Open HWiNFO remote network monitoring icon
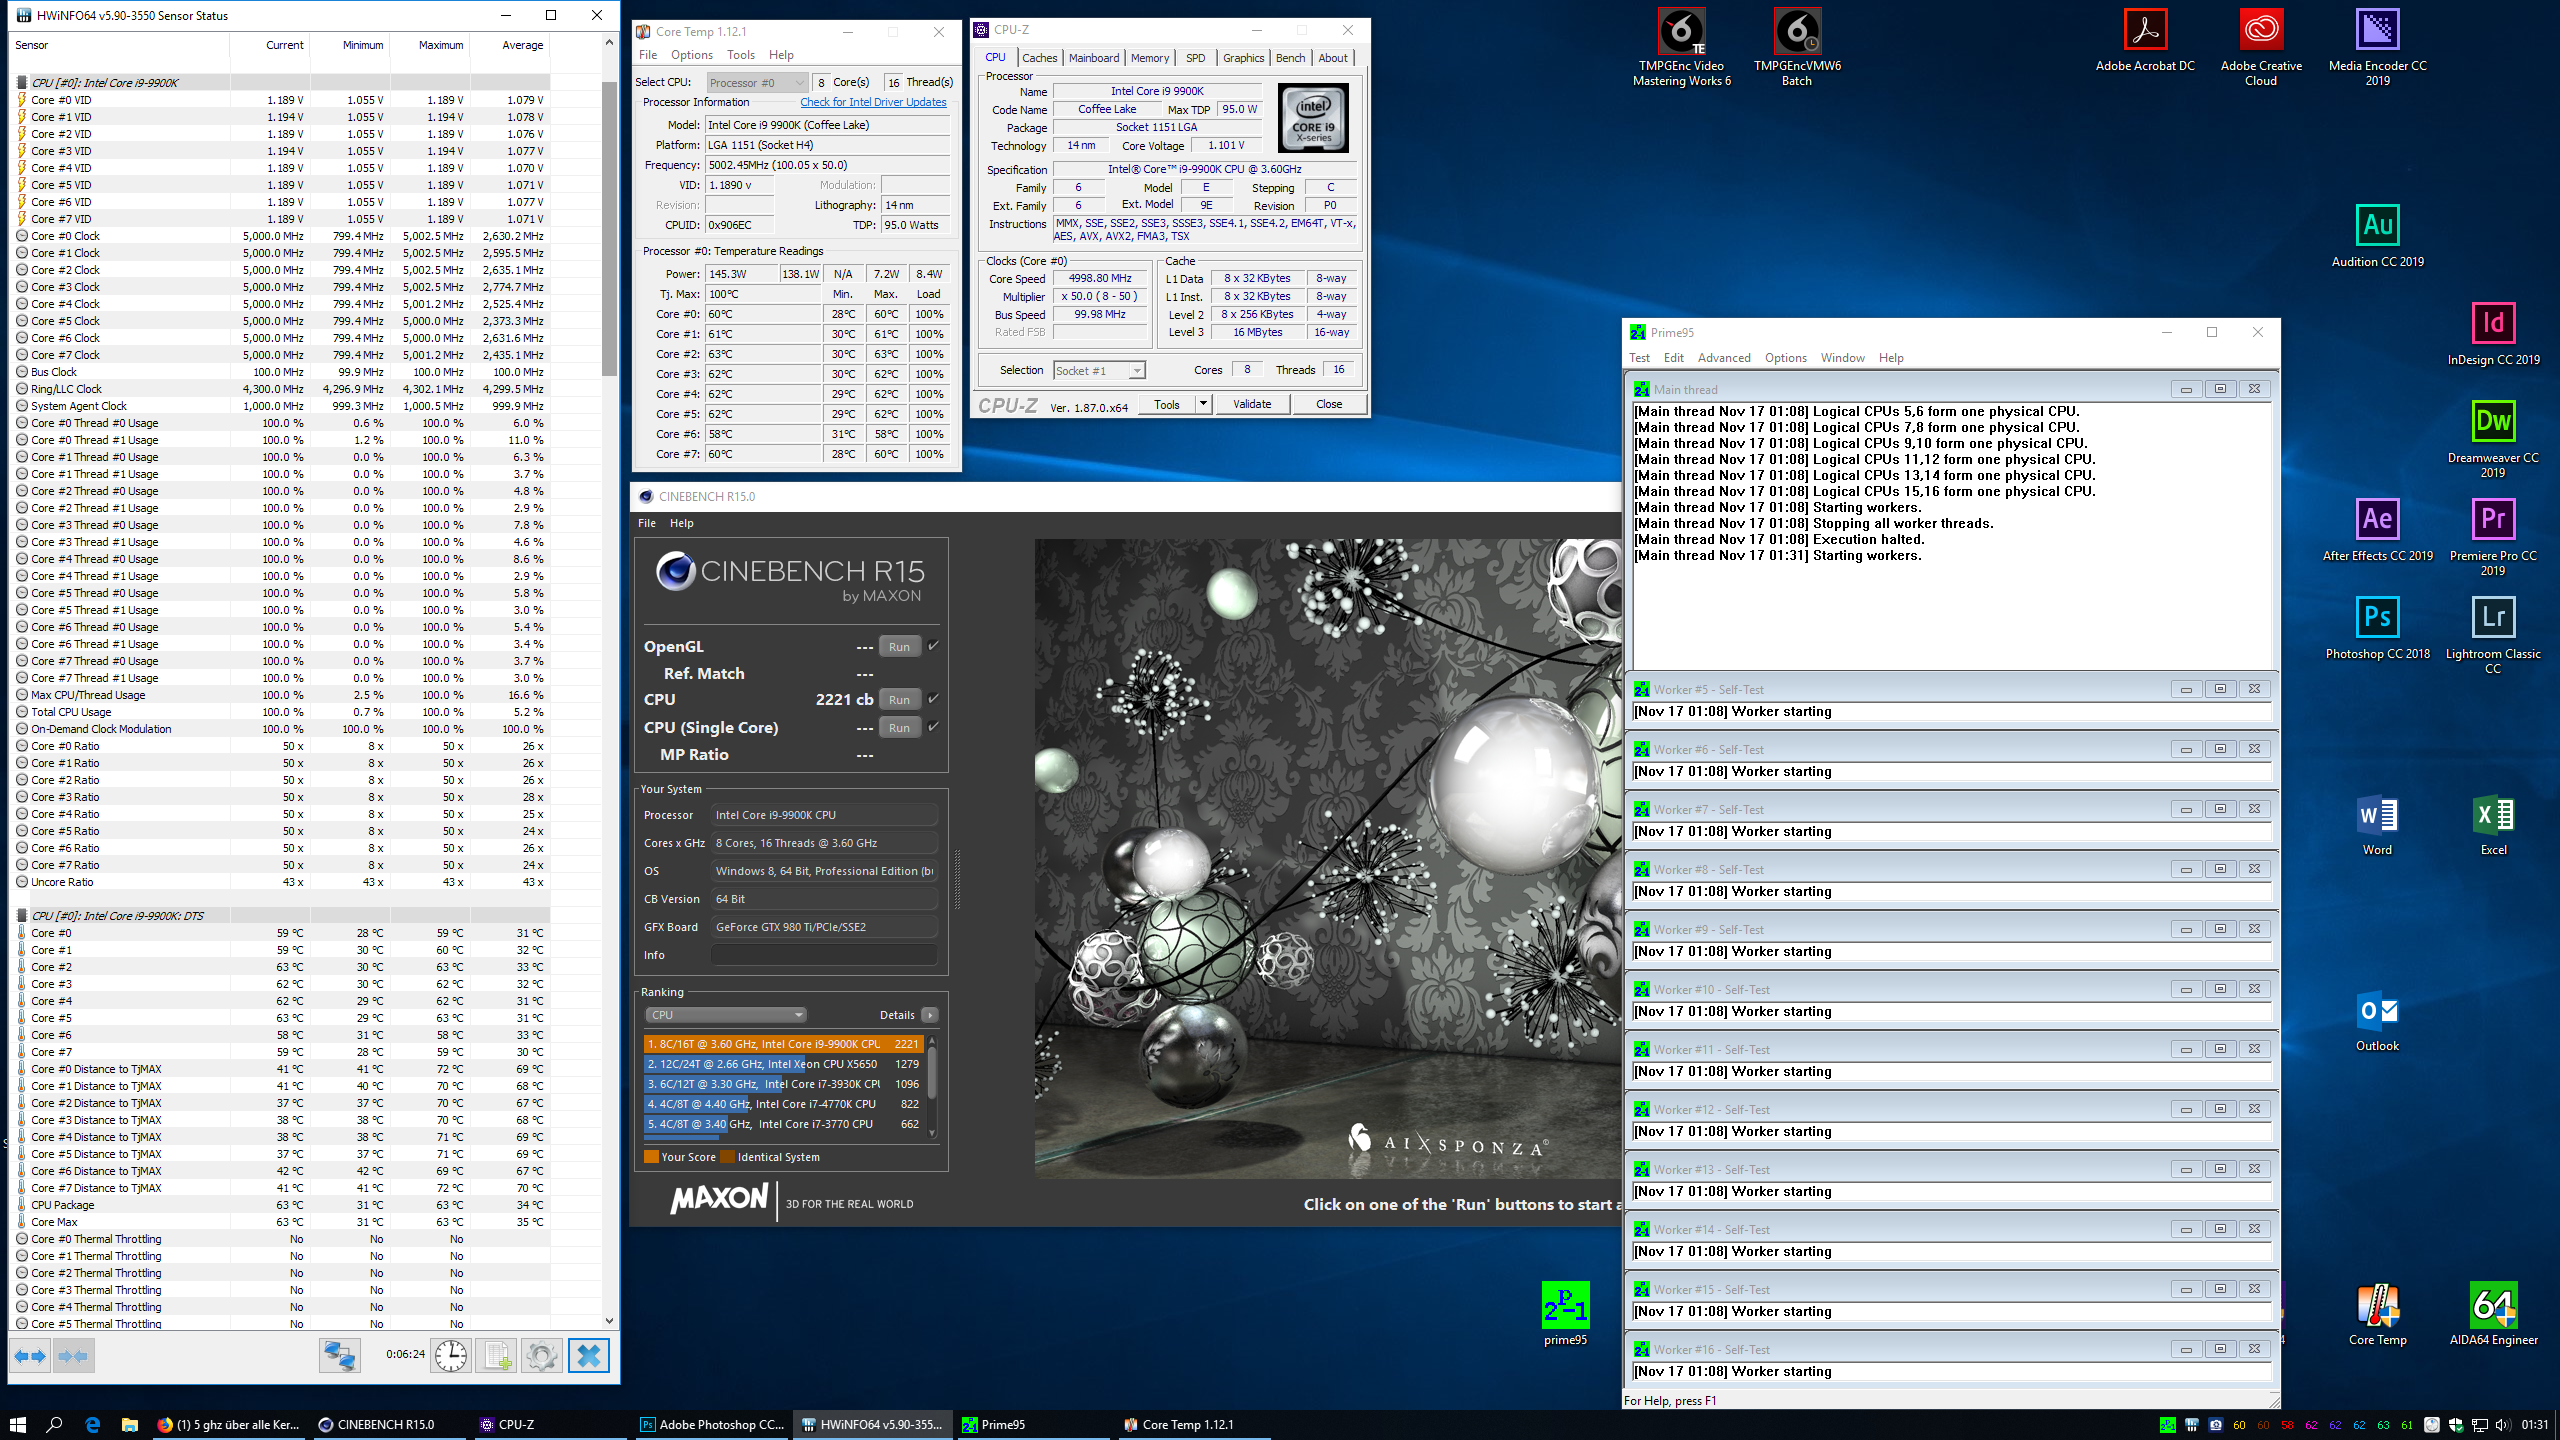 340,1356
